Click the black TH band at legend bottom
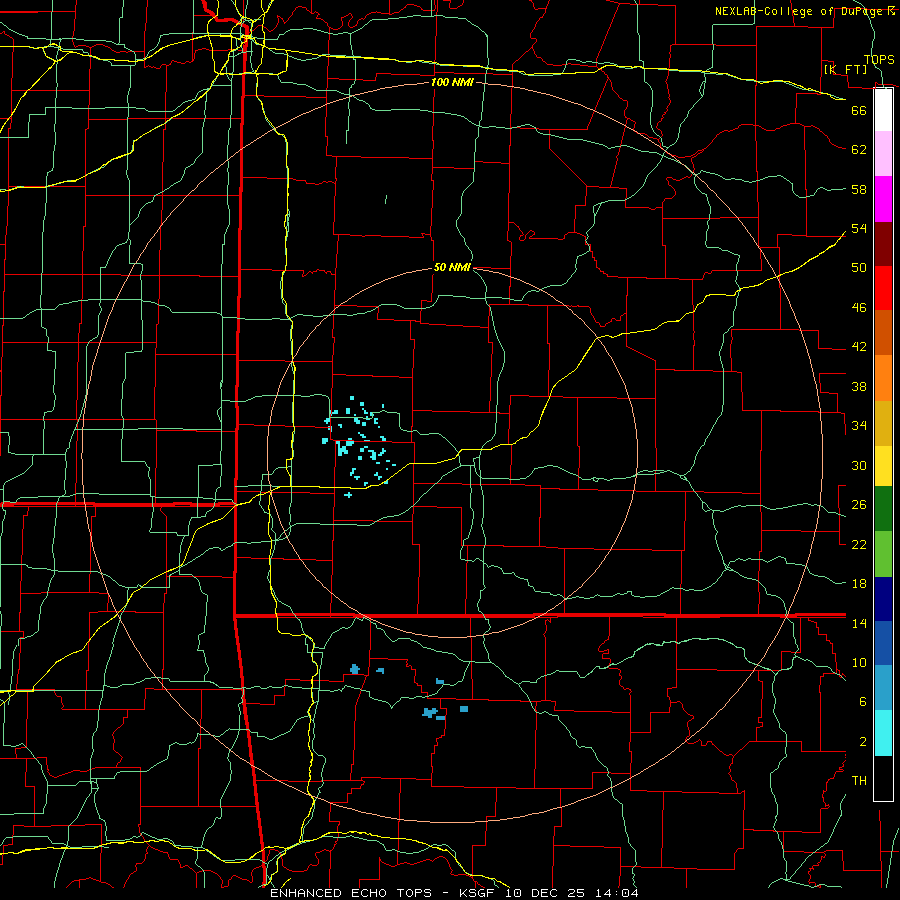Screen dimensions: 900x900 tap(883, 778)
